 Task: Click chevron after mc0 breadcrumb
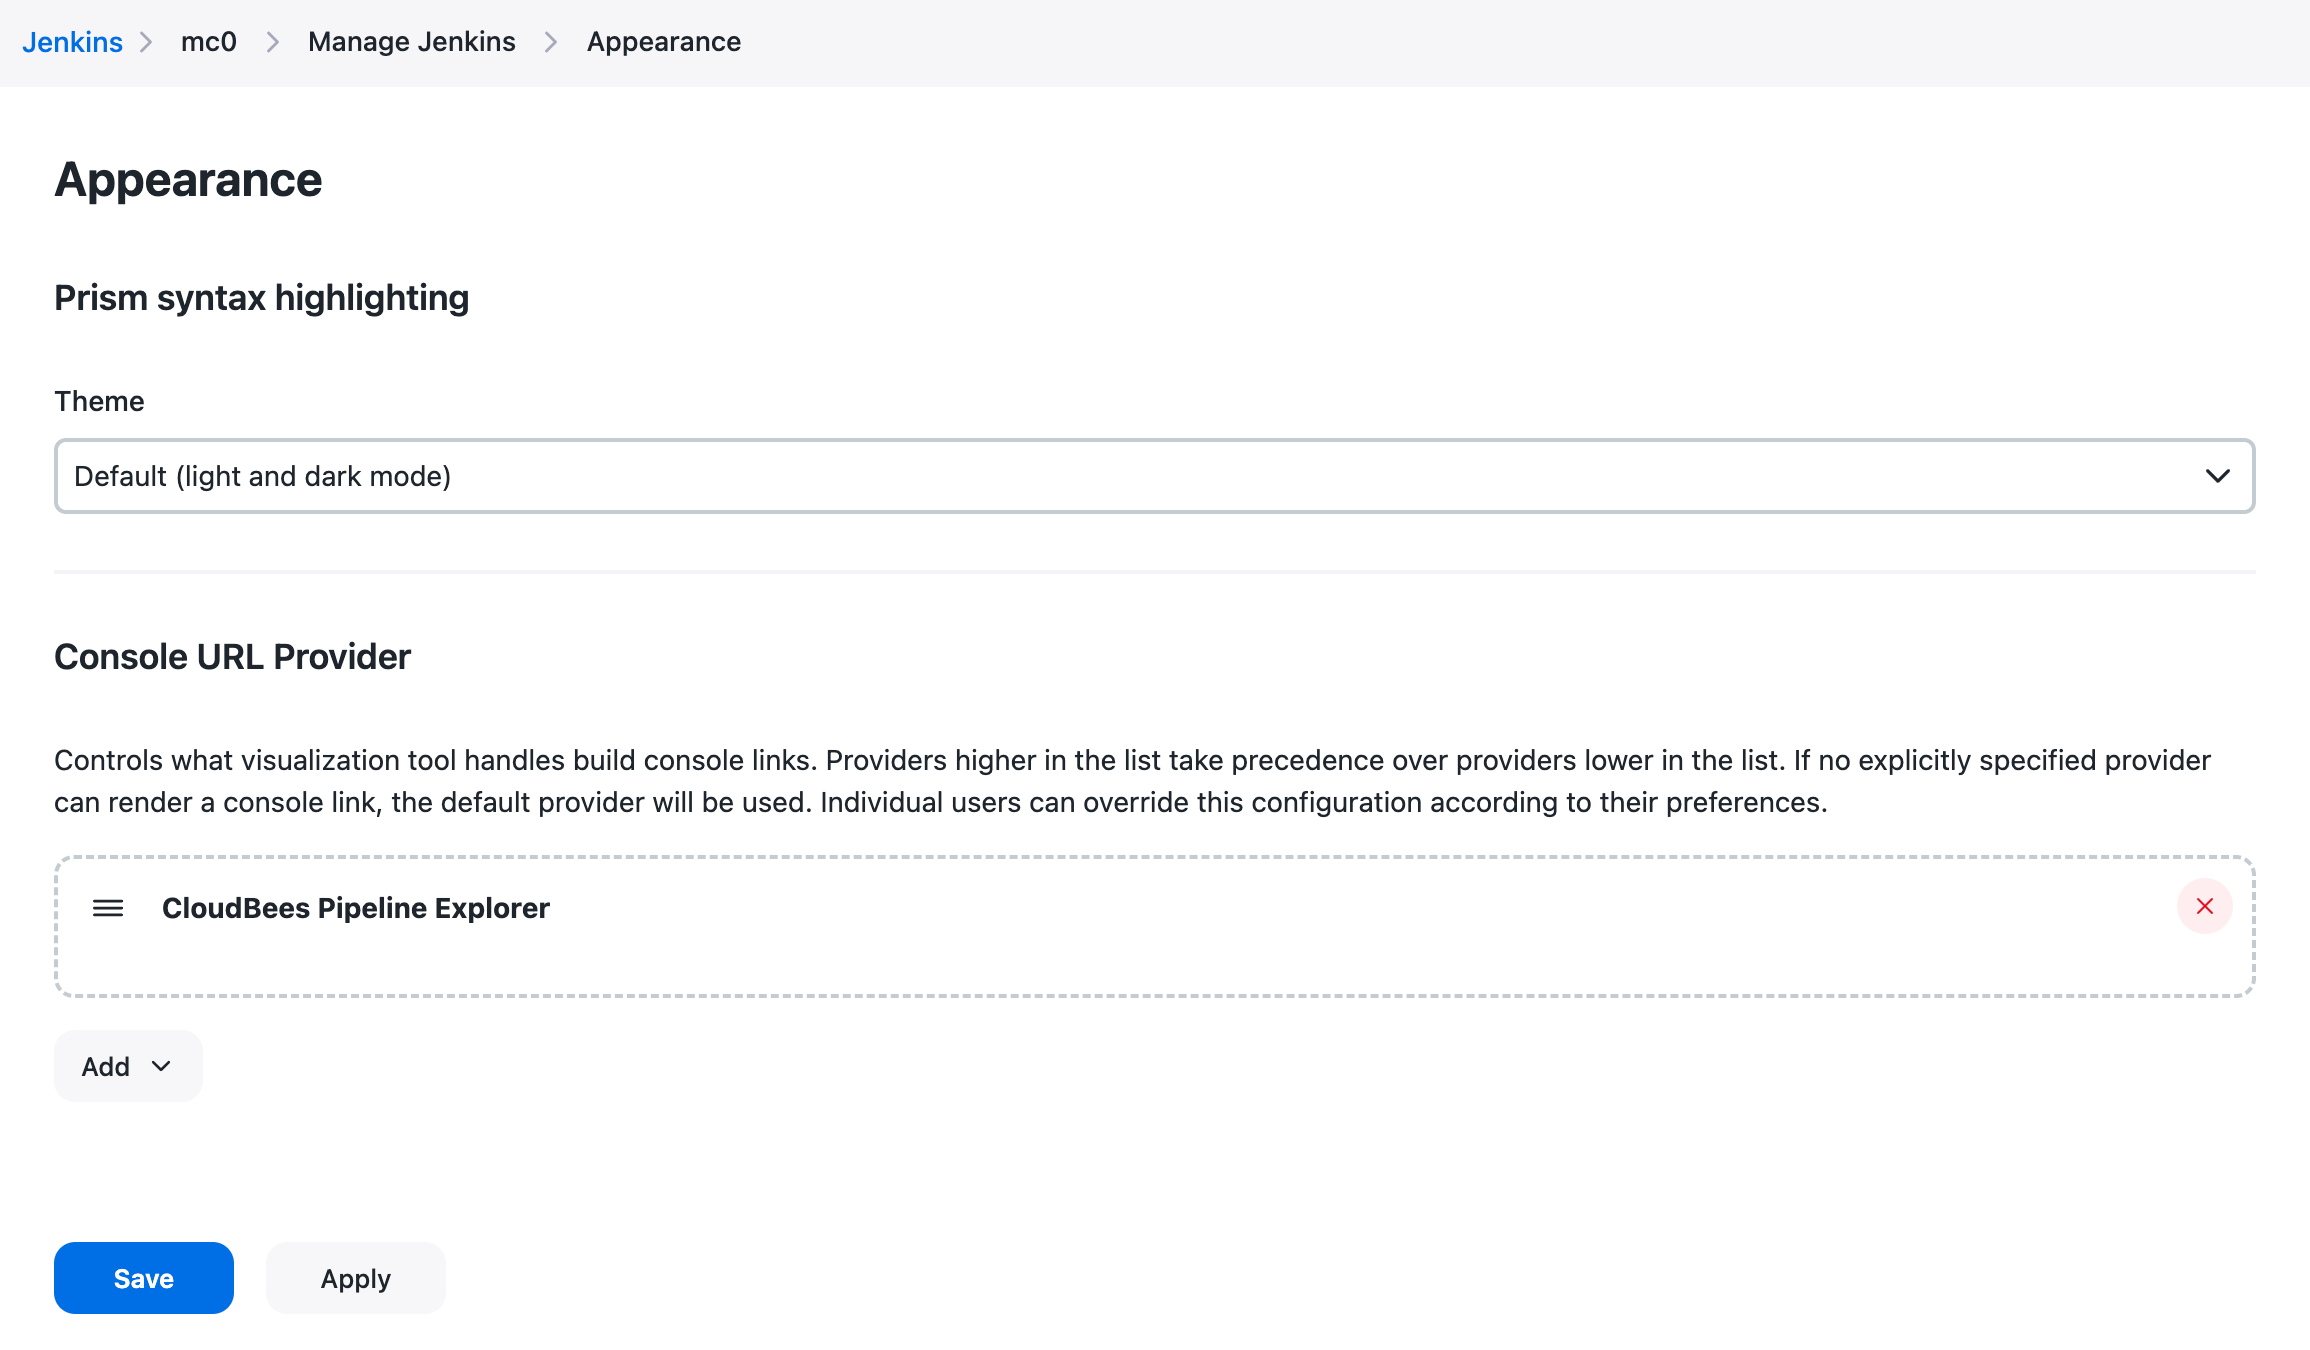click(x=272, y=42)
